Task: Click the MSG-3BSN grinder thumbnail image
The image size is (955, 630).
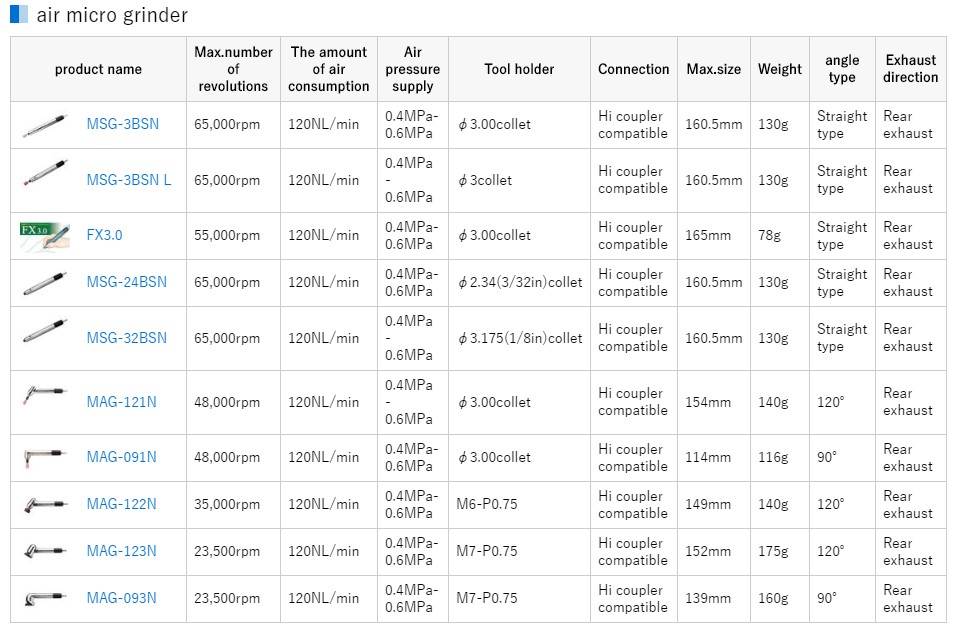Action: [45, 125]
